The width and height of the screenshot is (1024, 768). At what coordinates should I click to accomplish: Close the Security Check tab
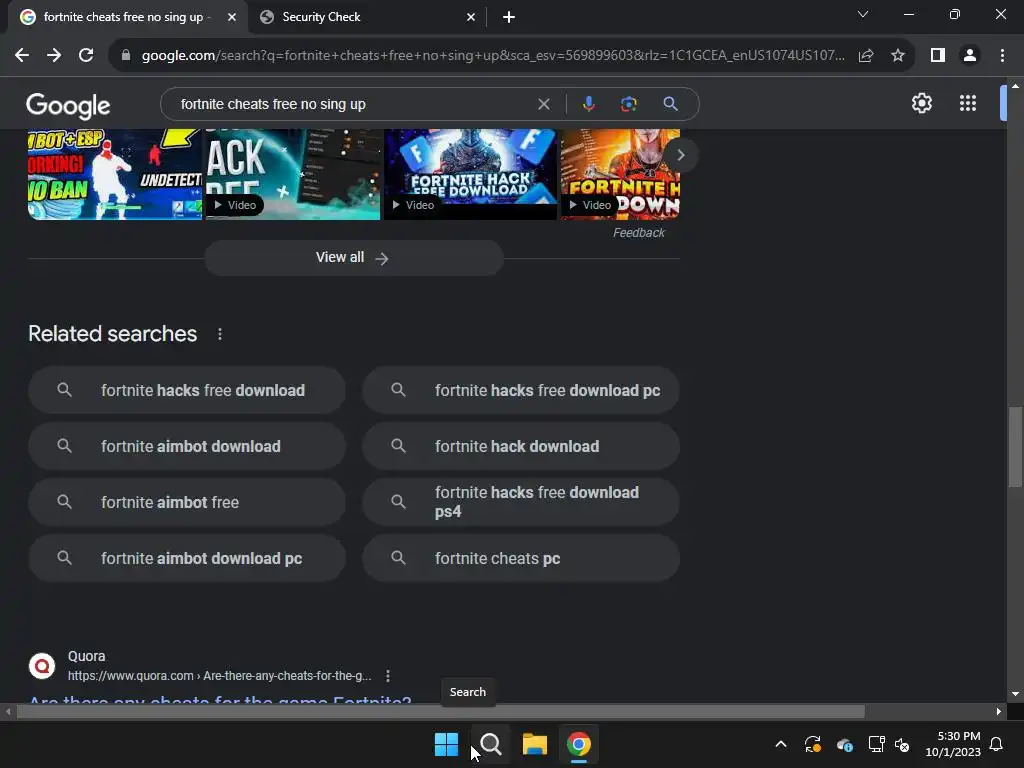click(471, 18)
